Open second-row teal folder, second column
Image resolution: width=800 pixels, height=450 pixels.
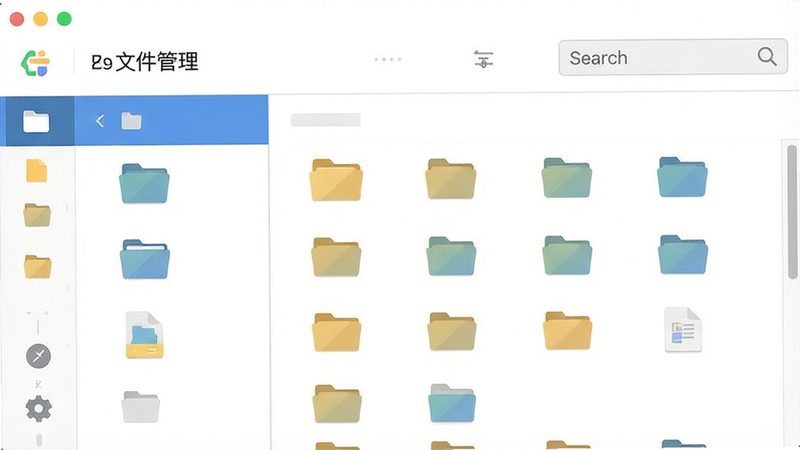tap(452, 256)
